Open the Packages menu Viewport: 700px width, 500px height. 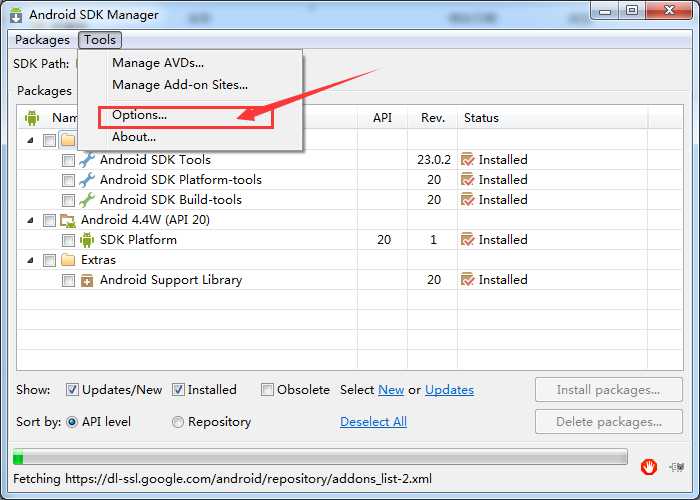click(42, 40)
